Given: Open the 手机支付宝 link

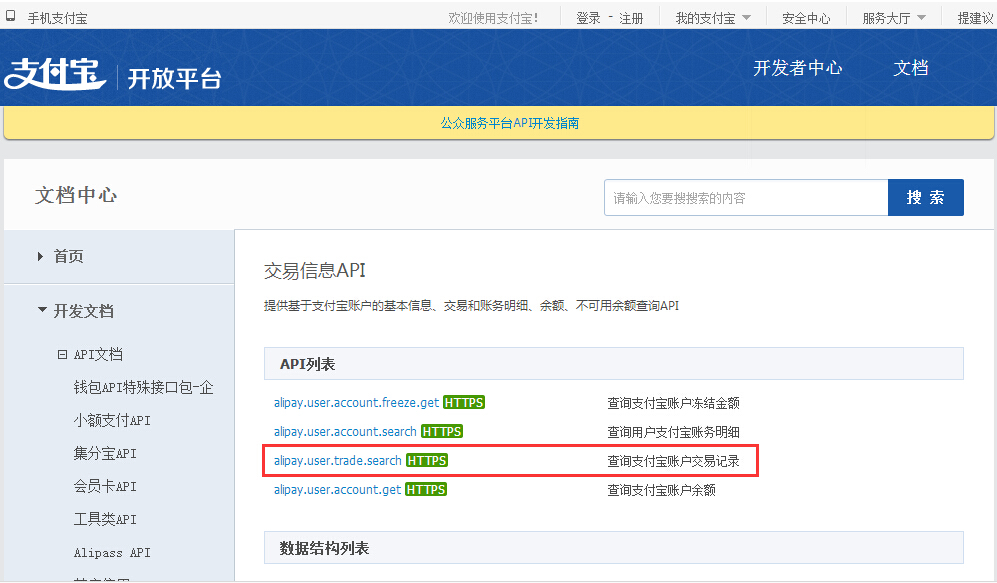Looking at the screenshot, I should coord(57,18).
